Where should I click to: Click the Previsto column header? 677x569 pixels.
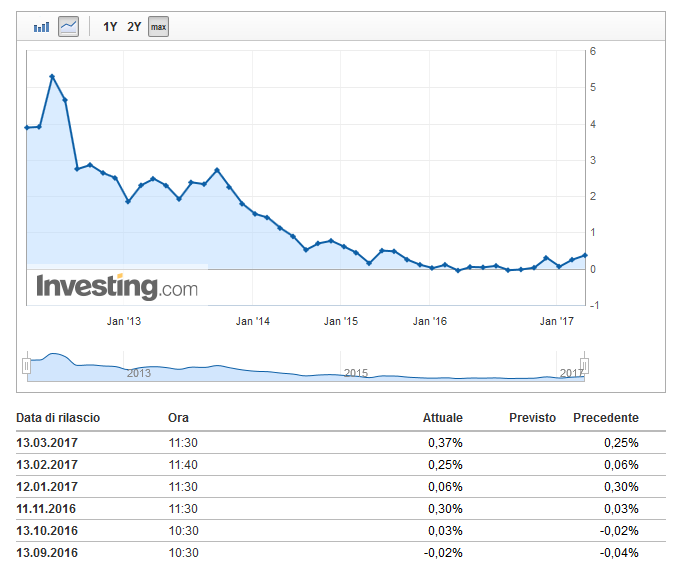click(532, 418)
